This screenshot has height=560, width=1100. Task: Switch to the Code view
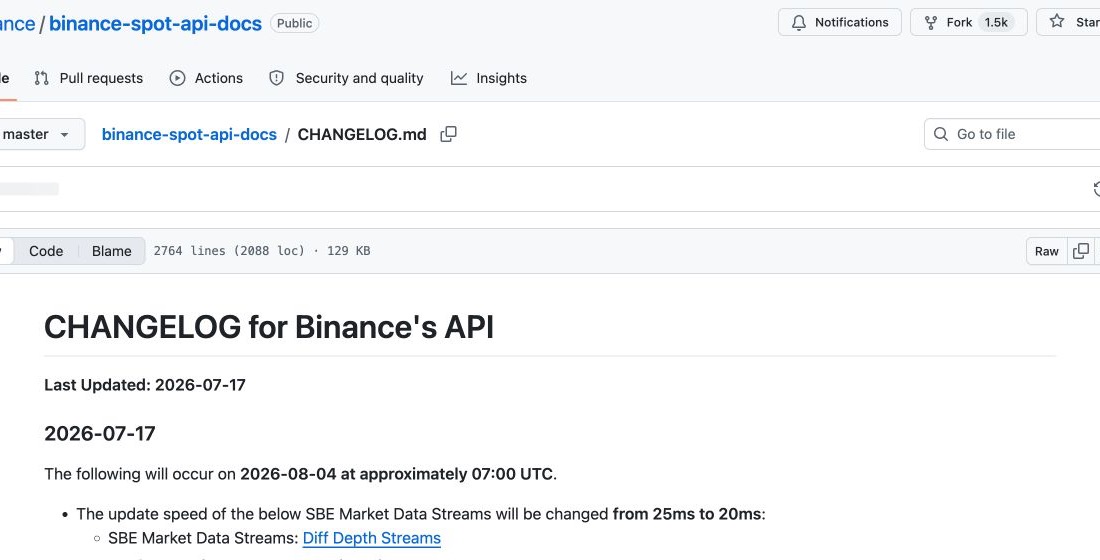[x=46, y=251]
